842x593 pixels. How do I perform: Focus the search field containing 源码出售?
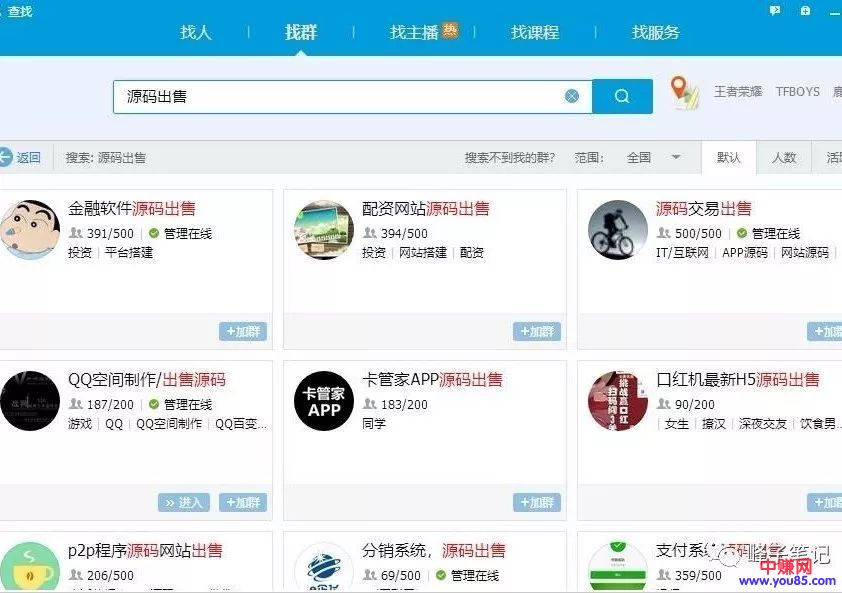pyautogui.click(x=340, y=96)
